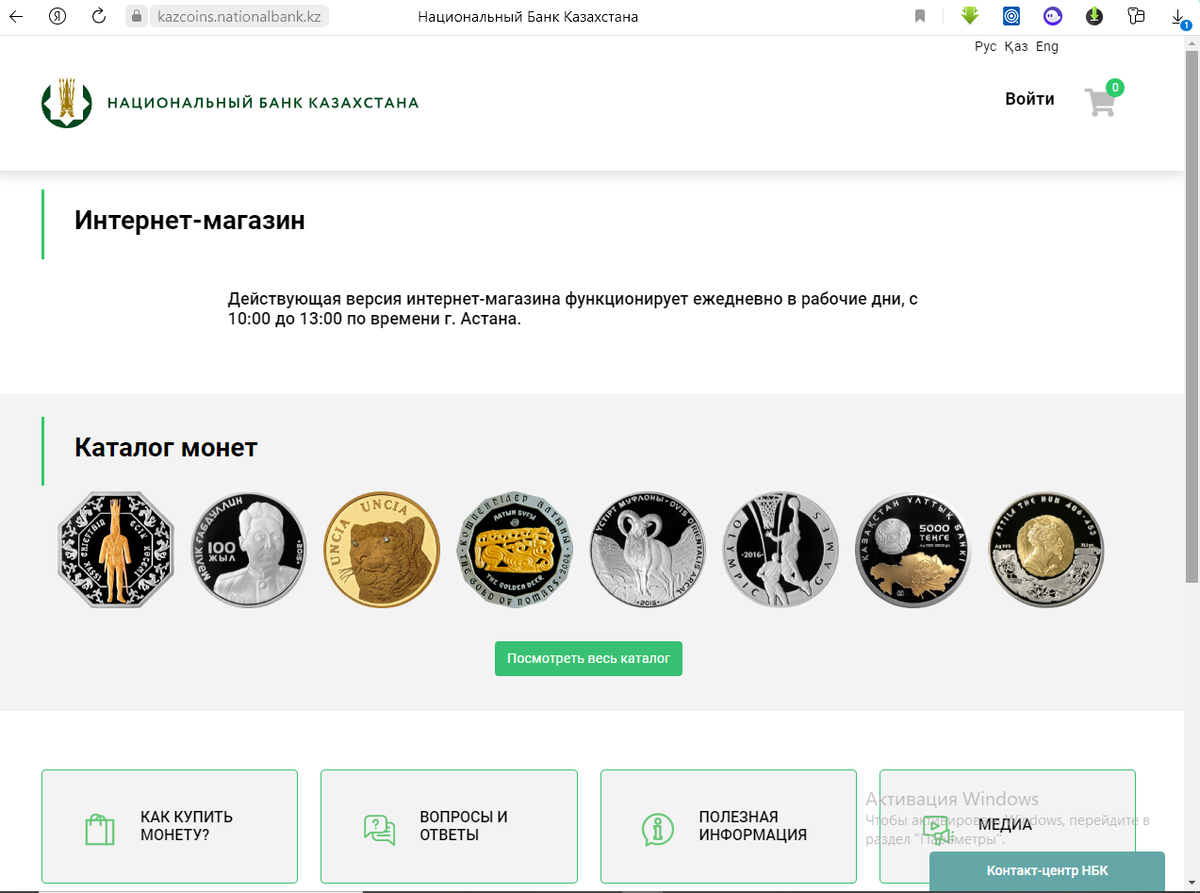This screenshot has width=1200, height=893.
Task: Reload the page with the refresh icon
Action: (98, 16)
